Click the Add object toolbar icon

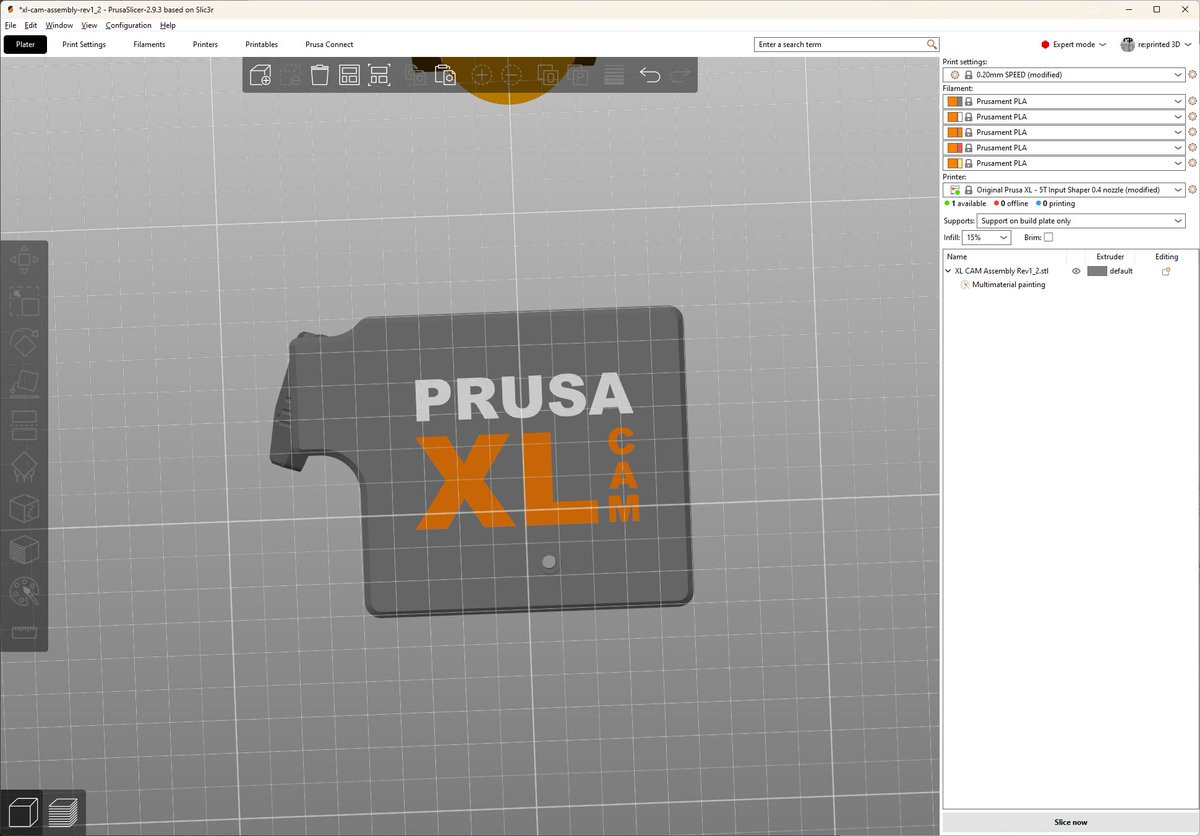point(260,75)
